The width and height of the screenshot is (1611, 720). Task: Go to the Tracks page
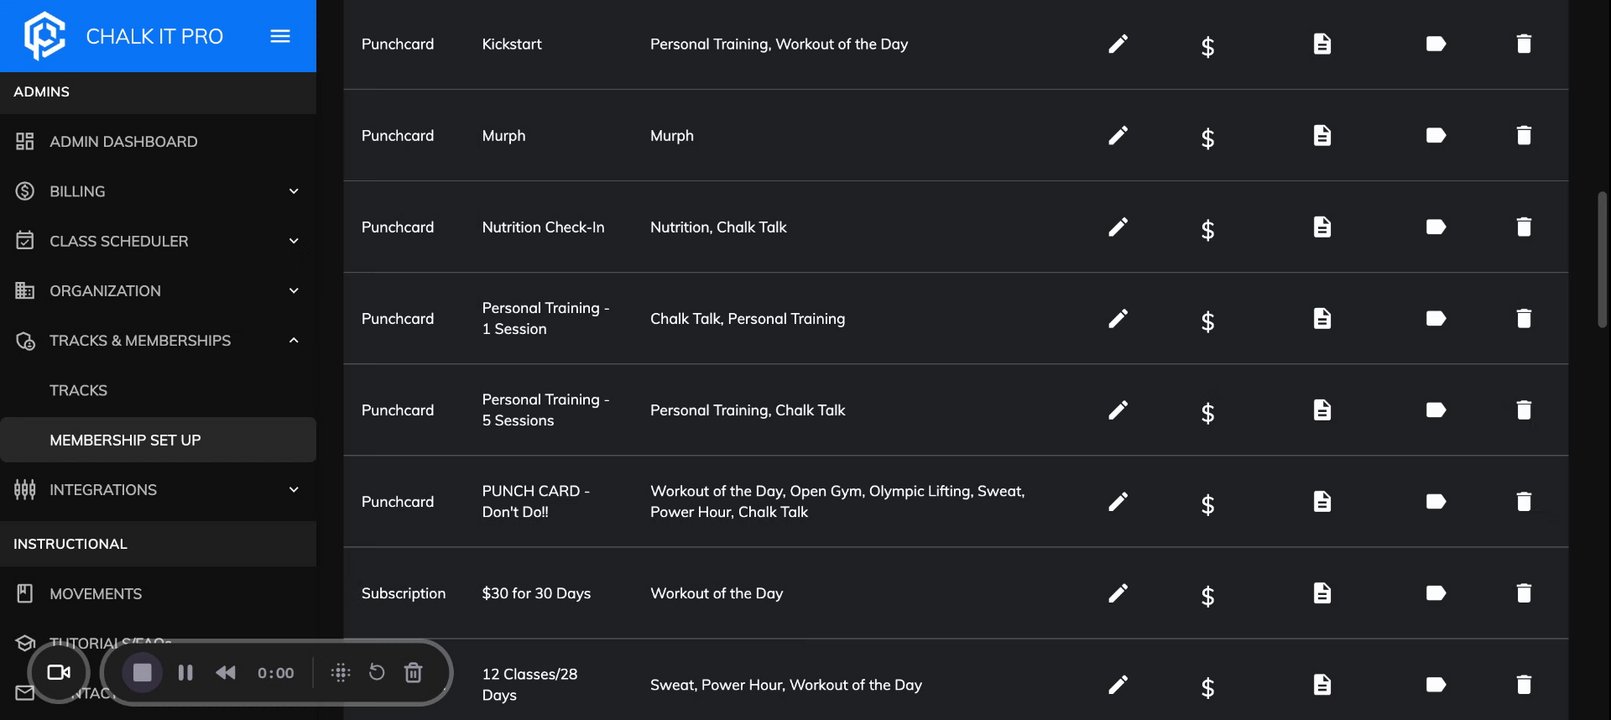point(78,390)
